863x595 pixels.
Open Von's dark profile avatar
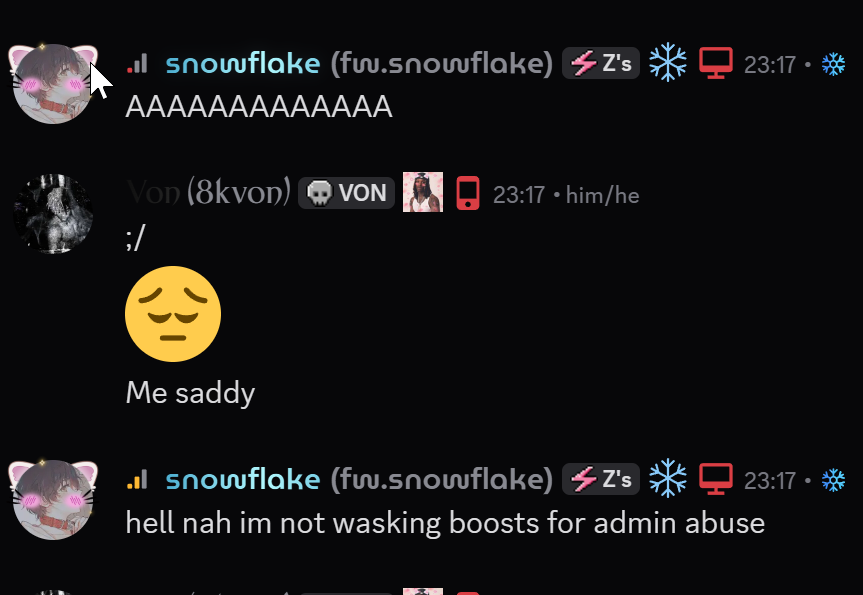(x=53, y=214)
